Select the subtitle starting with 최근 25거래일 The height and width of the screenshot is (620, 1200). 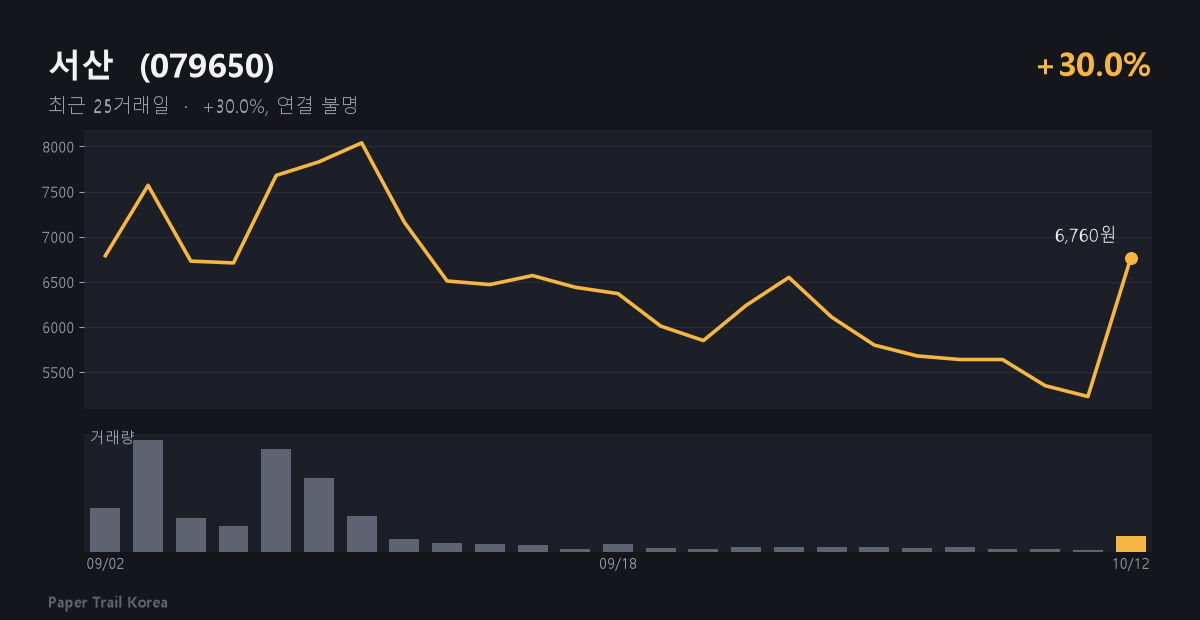pos(203,105)
